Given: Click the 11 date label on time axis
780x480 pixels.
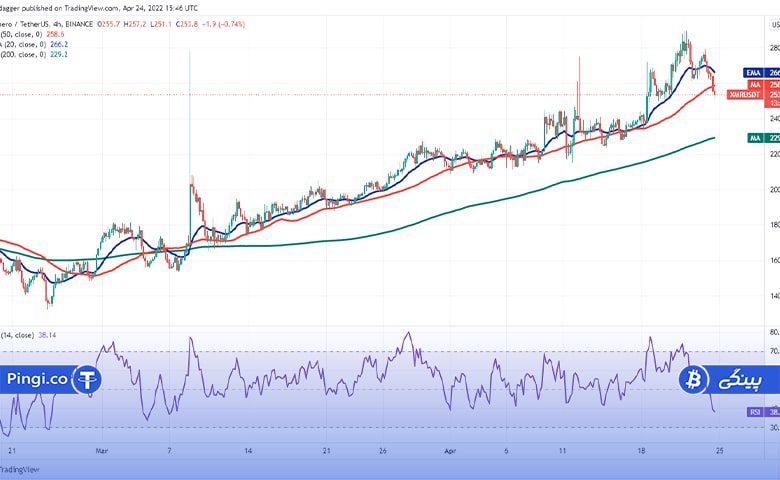Looking at the screenshot, I should [562, 451].
